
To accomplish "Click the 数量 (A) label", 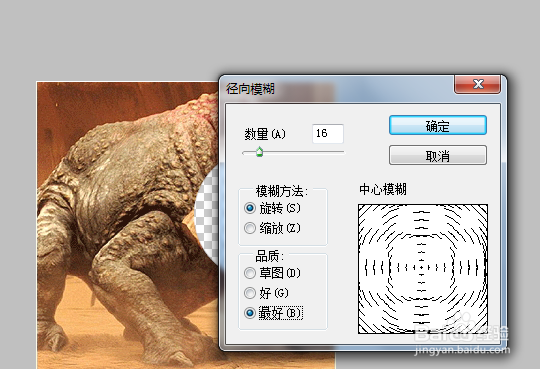I will [265, 134].
